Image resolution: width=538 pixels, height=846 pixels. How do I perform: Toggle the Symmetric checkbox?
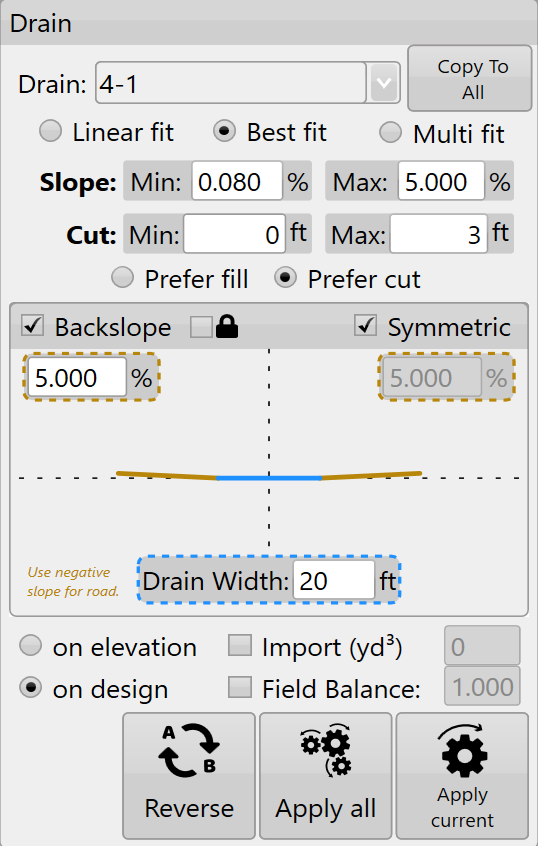tap(365, 326)
